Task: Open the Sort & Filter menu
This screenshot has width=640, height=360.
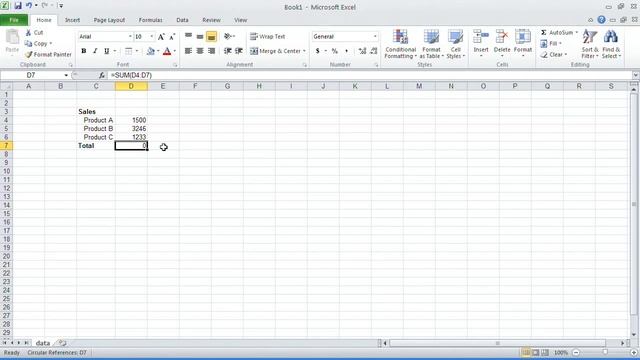Action: coord(590,44)
